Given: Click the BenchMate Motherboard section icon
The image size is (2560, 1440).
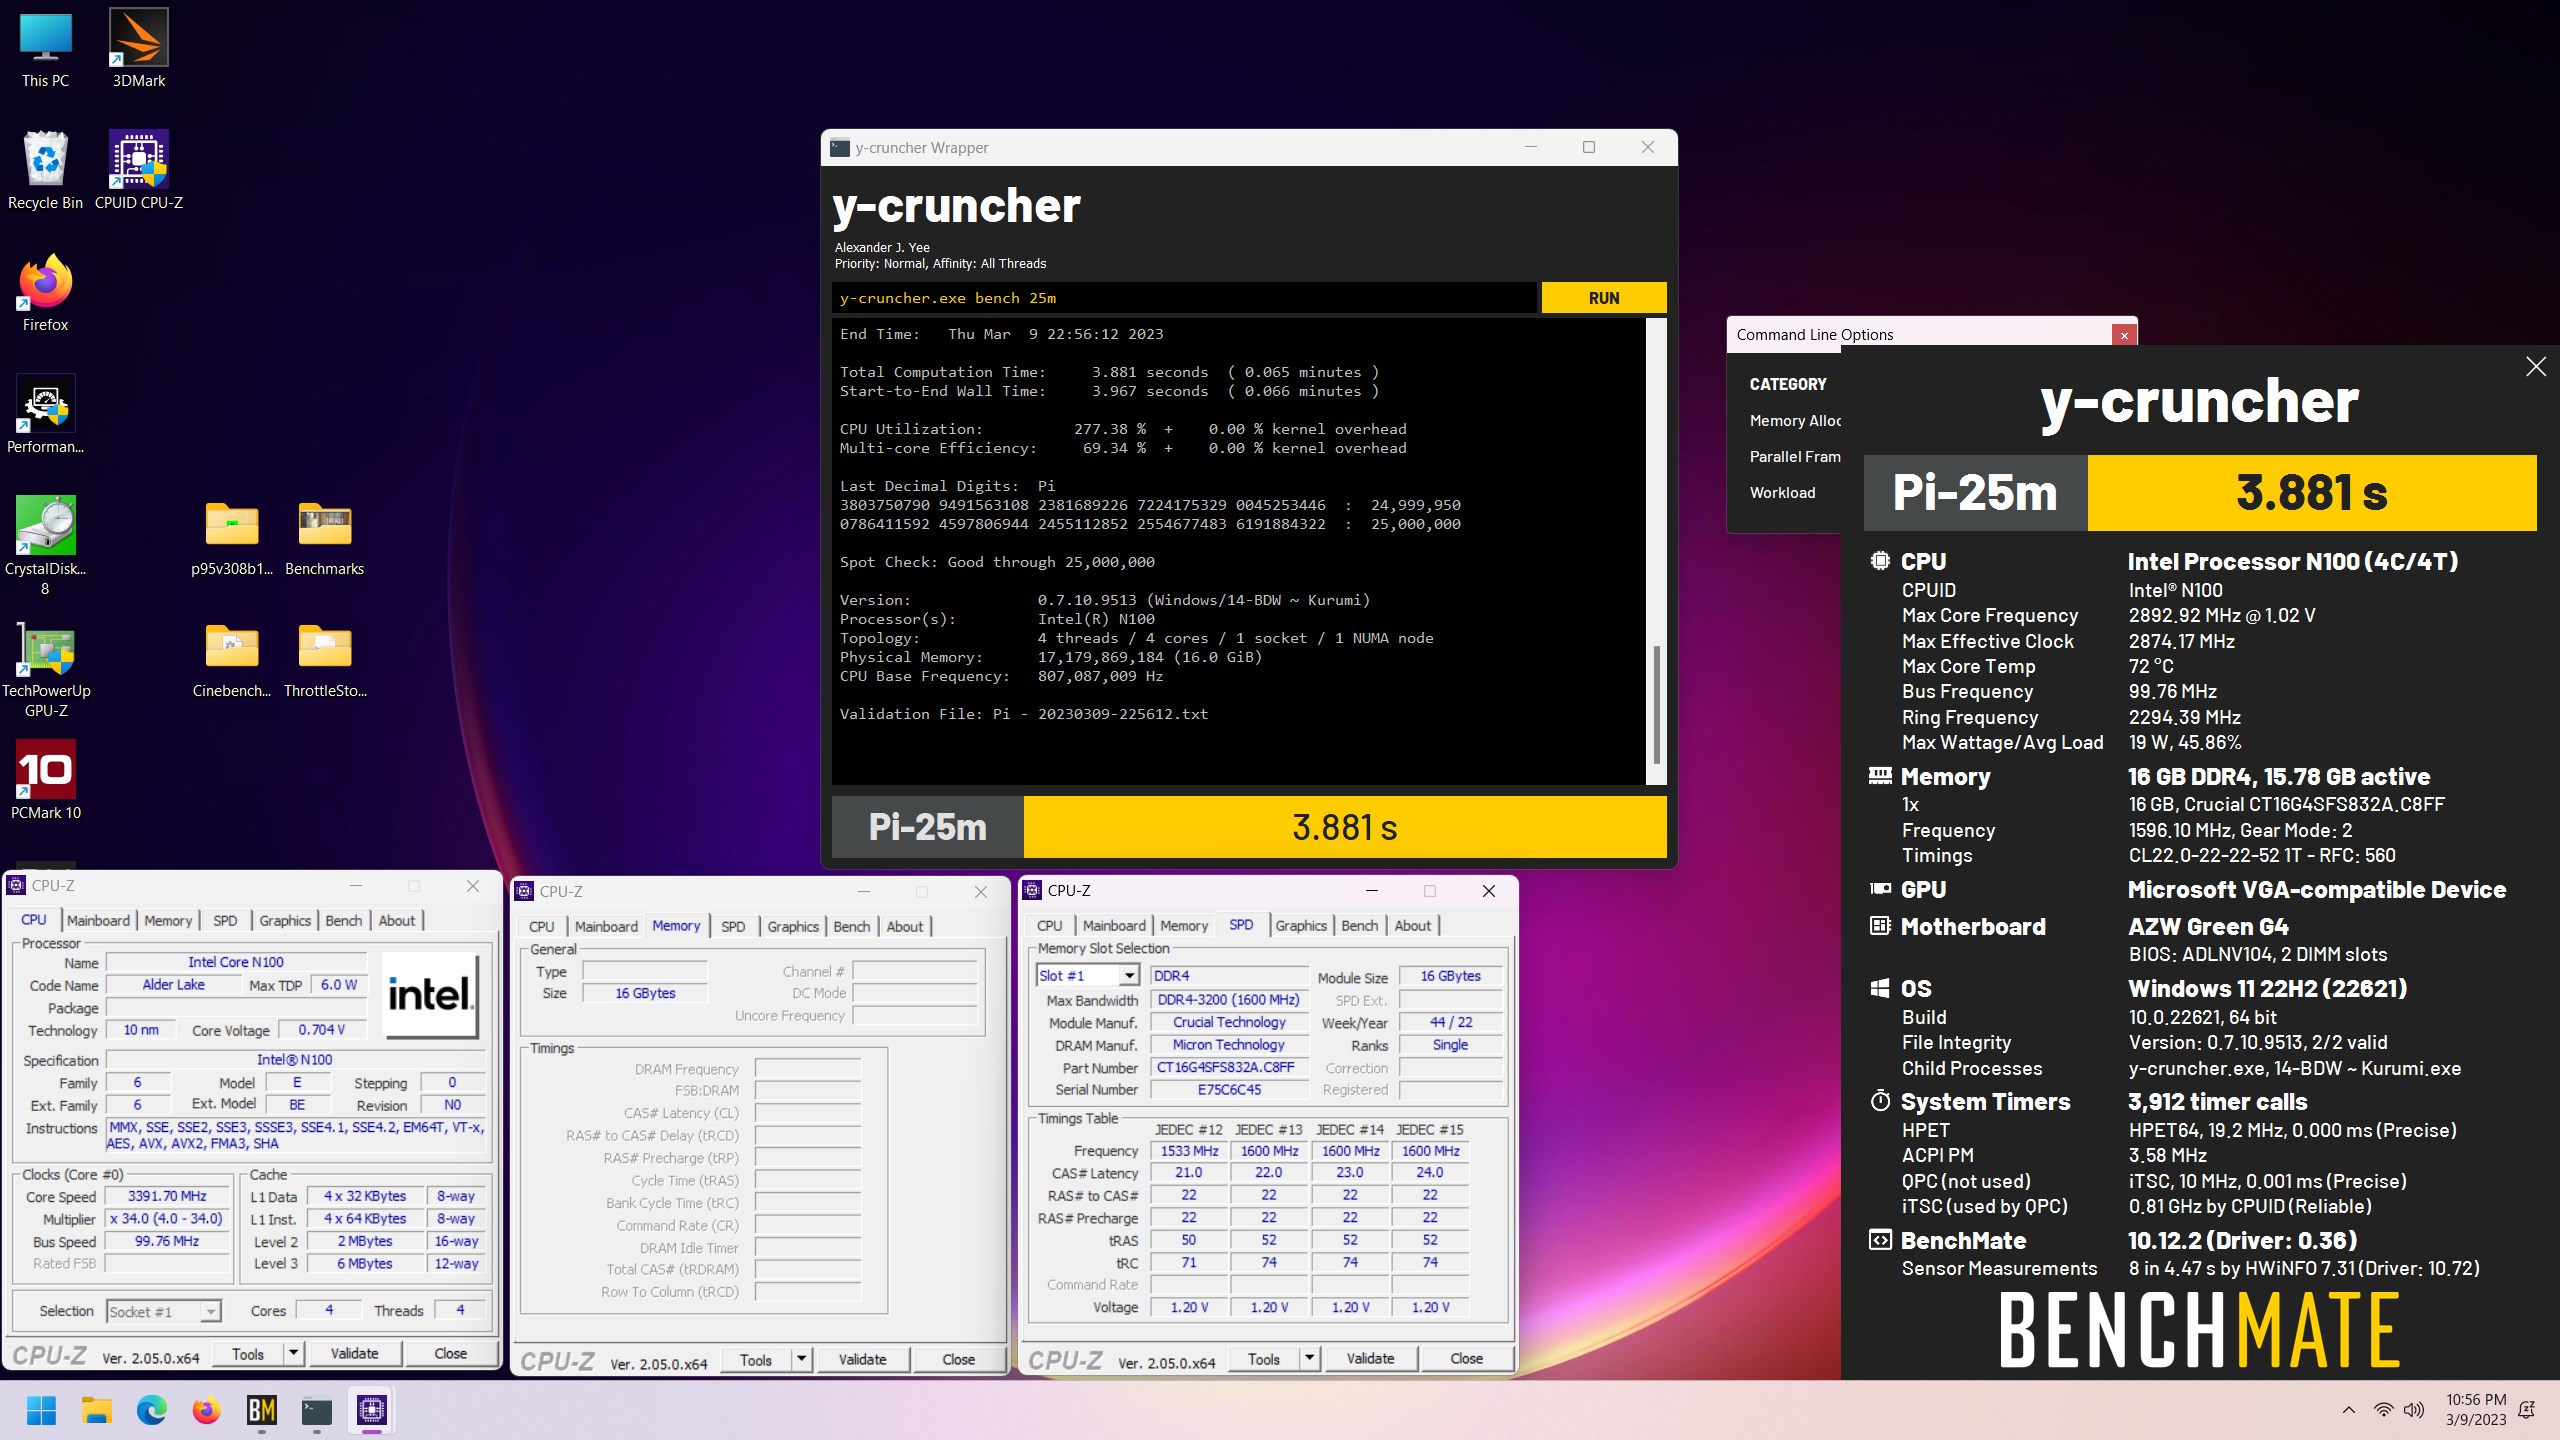Looking at the screenshot, I should (1880, 926).
